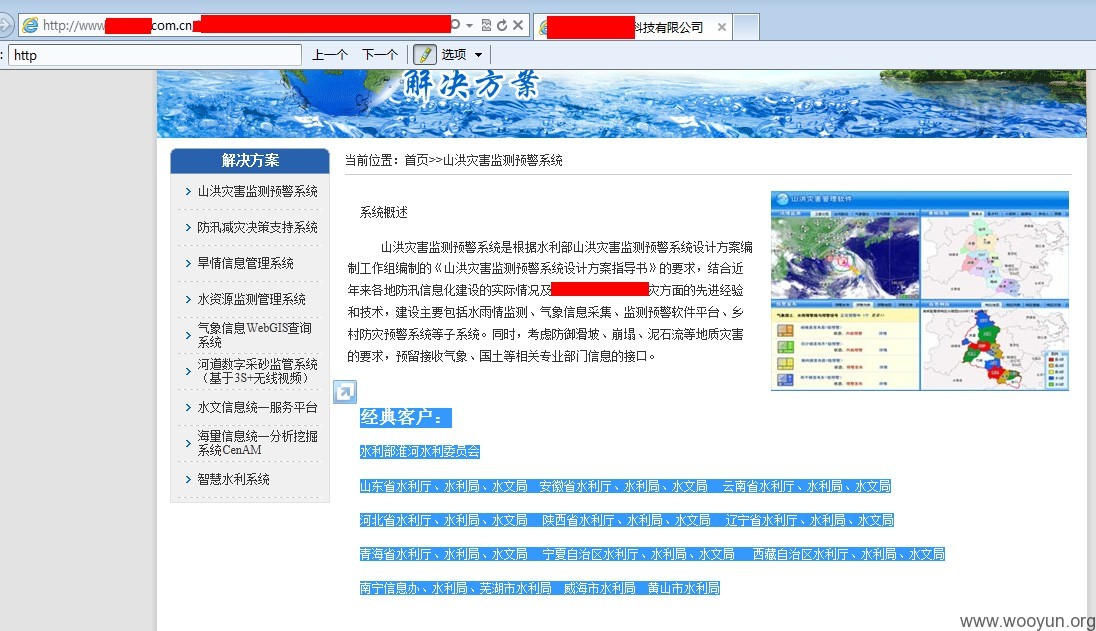This screenshot has width=1096, height=631.
Task: Click 宁夏自治区水利厅、水利局、水文局 text
Action: (x=638, y=554)
